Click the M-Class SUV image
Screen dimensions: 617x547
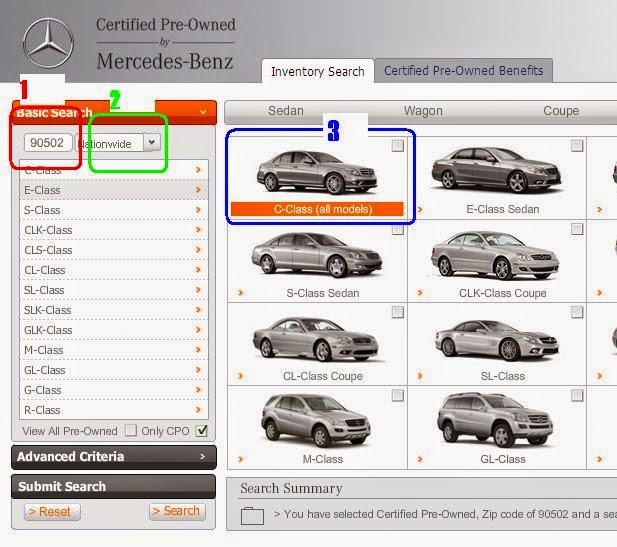point(316,421)
